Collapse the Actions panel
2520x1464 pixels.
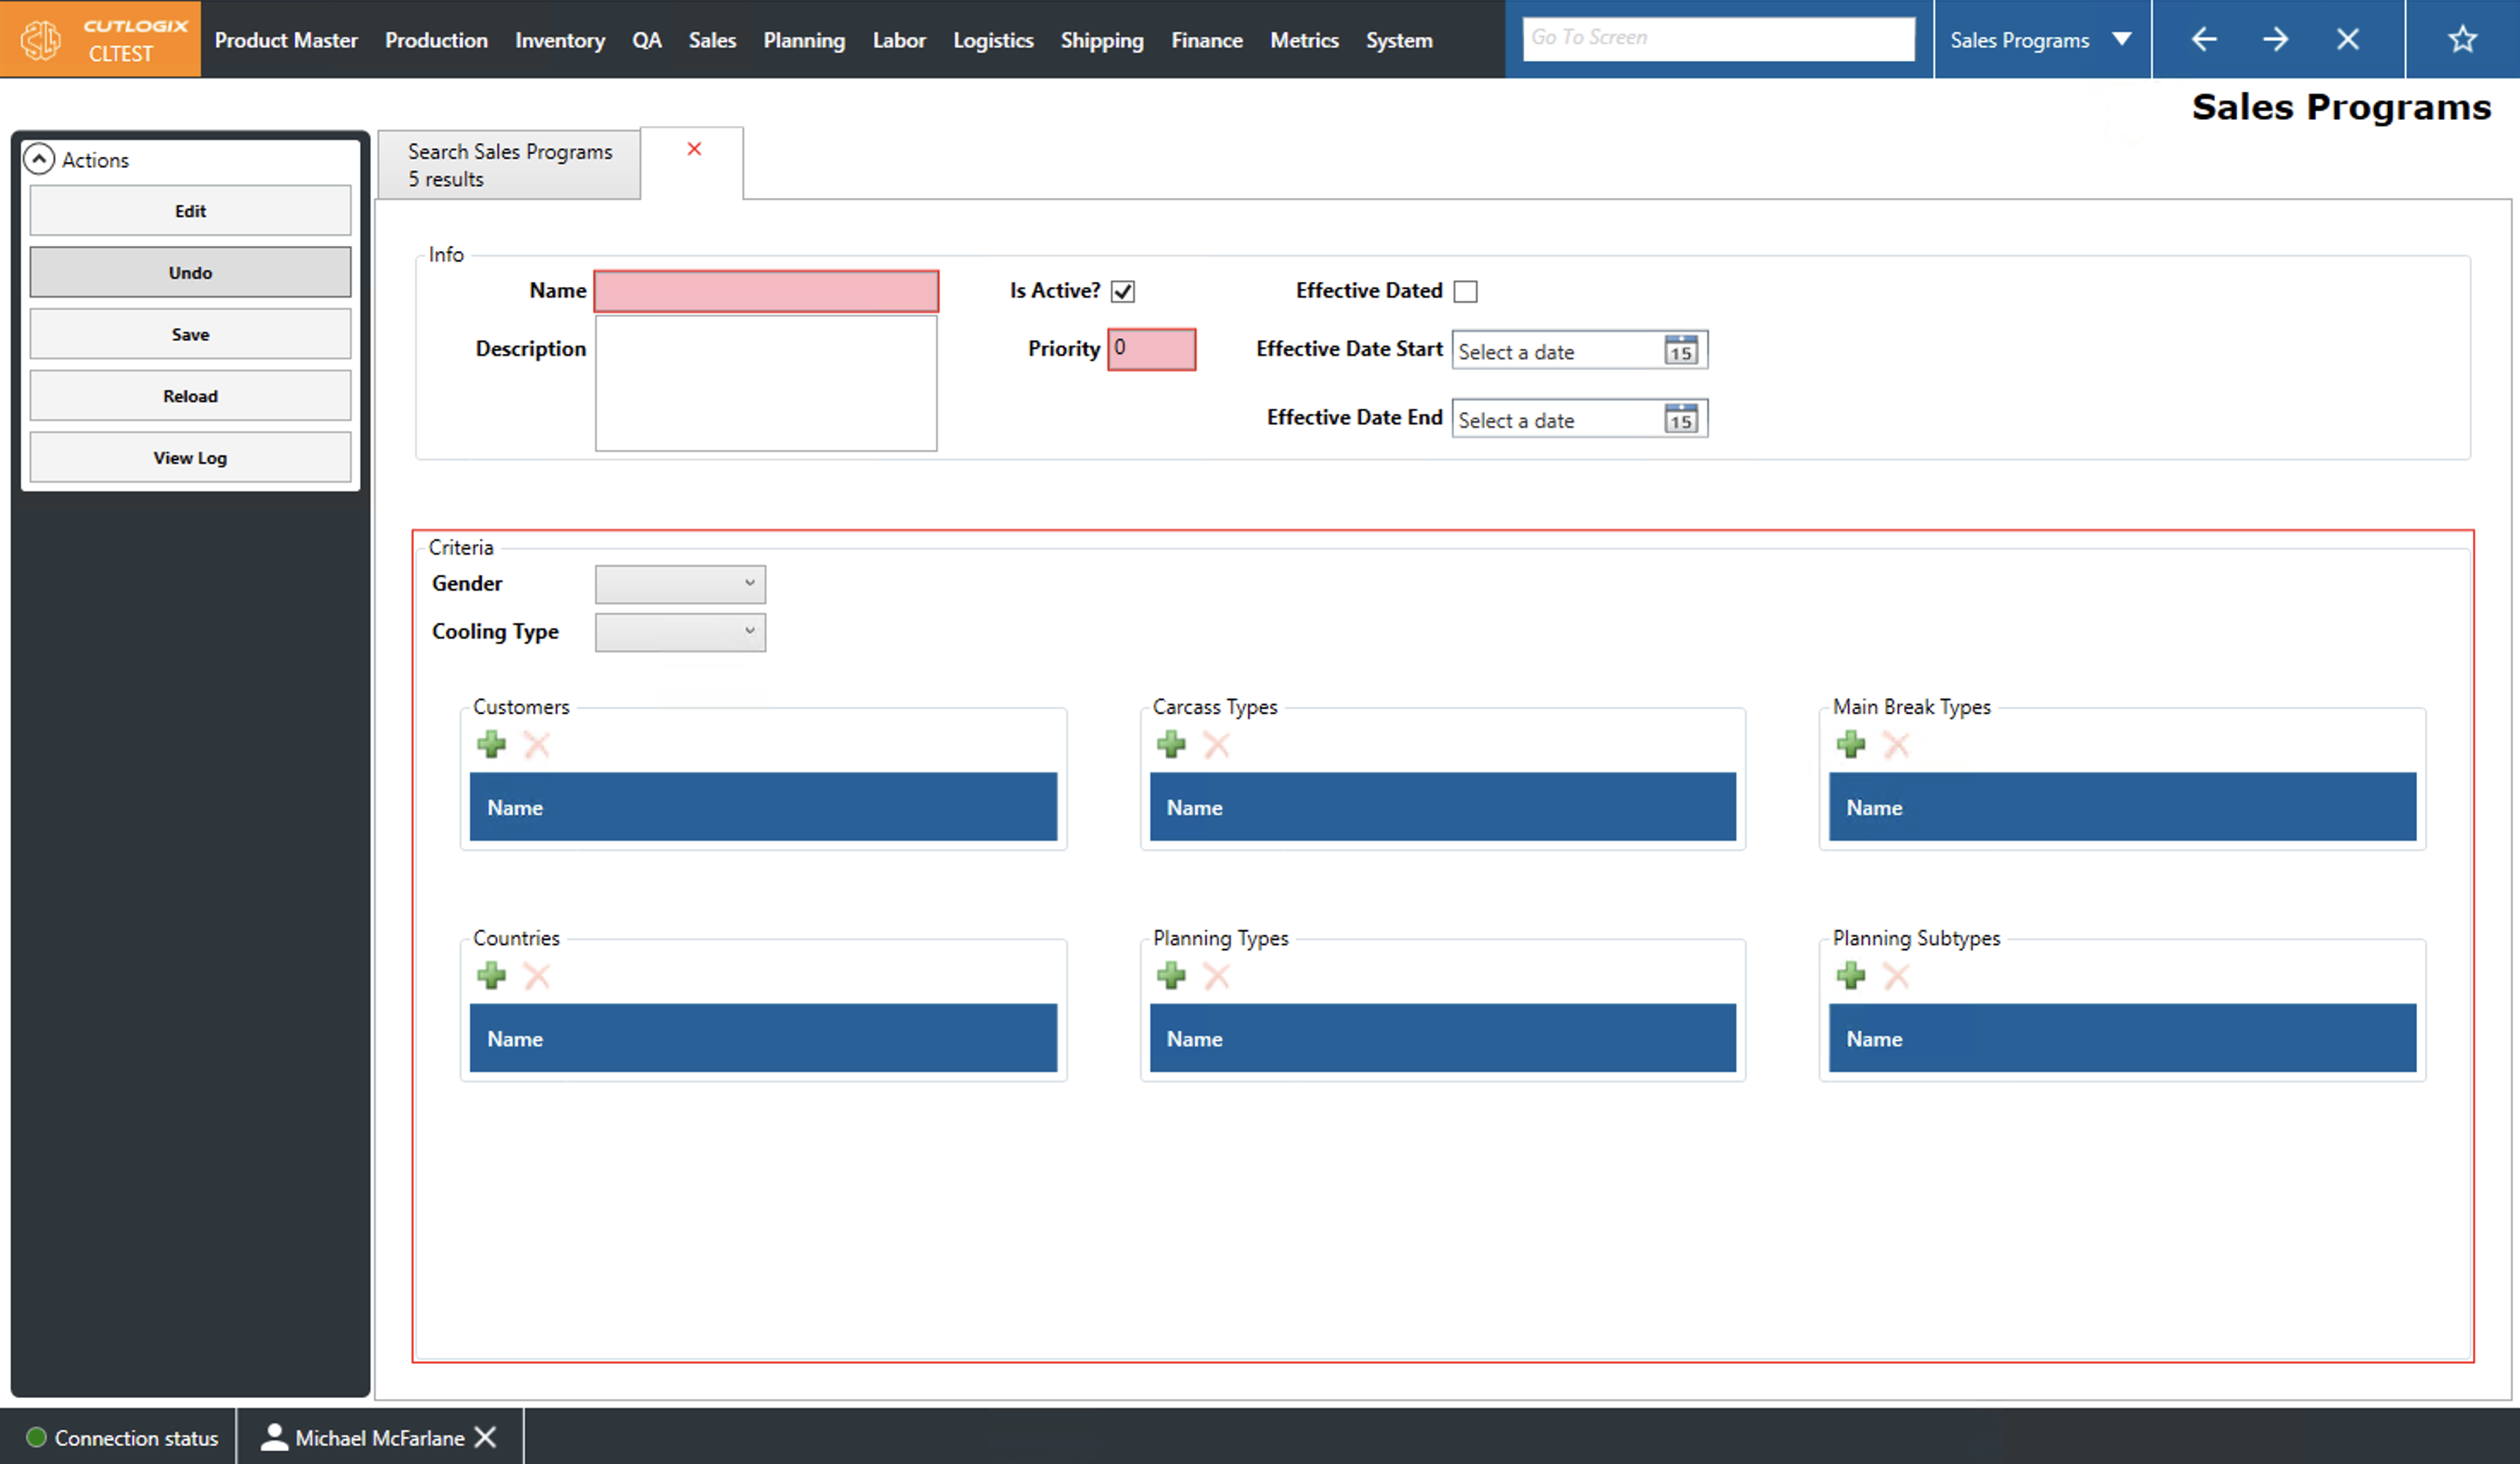point(39,159)
